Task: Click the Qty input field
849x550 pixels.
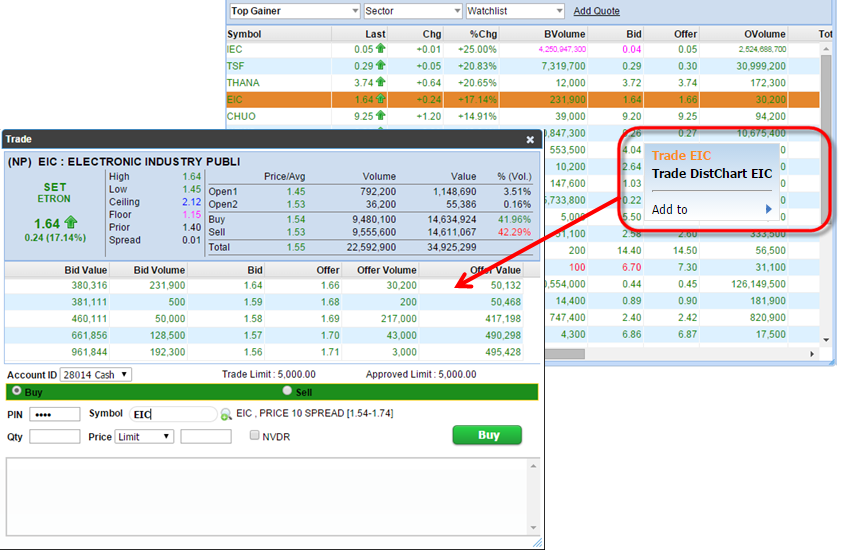Action: 55,437
